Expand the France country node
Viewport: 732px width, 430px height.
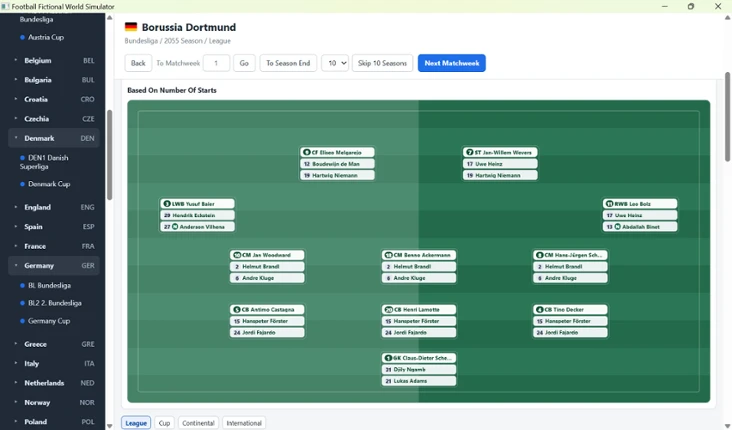pos(15,246)
